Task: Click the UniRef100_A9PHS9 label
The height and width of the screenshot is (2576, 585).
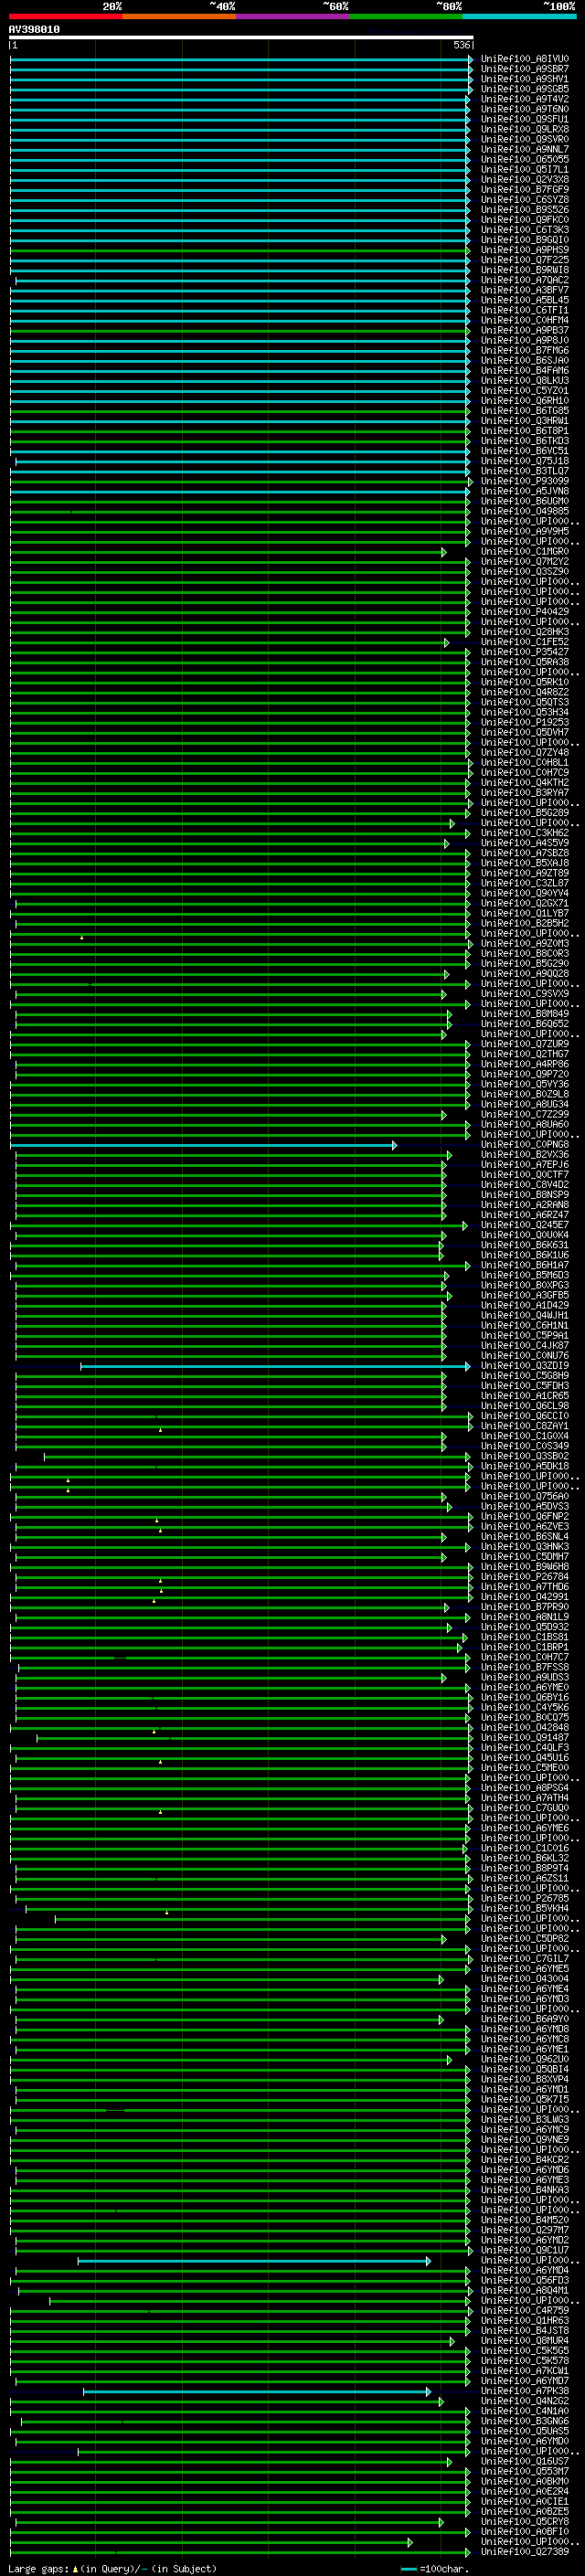Action: [524, 250]
